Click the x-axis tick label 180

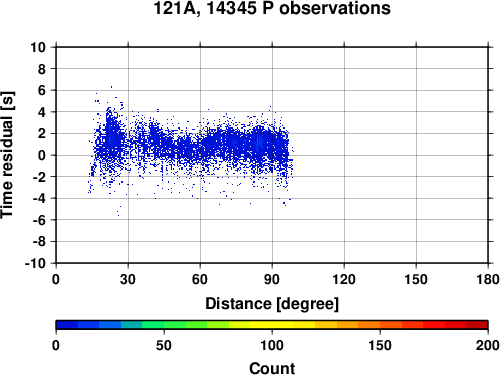click(x=488, y=279)
